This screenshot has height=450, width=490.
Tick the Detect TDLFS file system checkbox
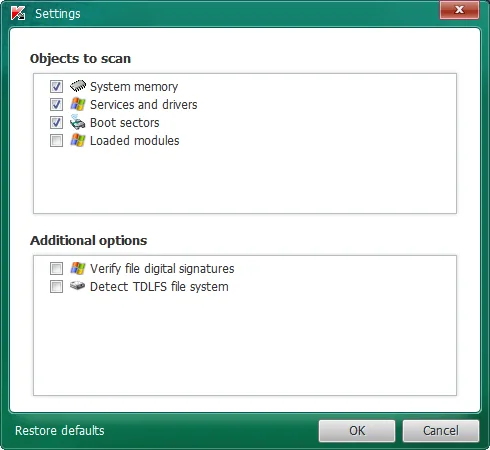click(56, 286)
